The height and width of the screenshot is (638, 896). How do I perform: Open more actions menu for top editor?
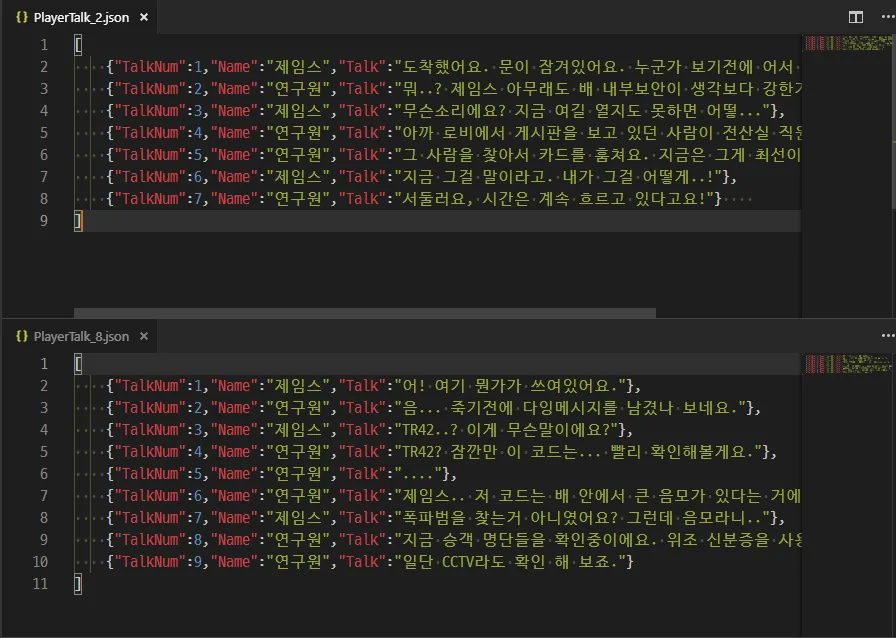(x=887, y=17)
